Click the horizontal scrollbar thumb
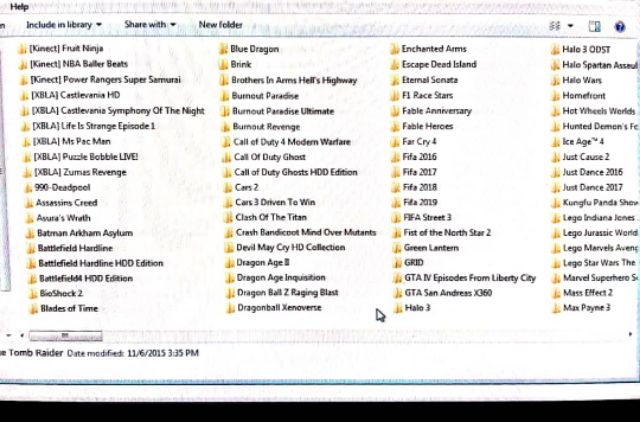The image size is (640, 422). [x=65, y=336]
